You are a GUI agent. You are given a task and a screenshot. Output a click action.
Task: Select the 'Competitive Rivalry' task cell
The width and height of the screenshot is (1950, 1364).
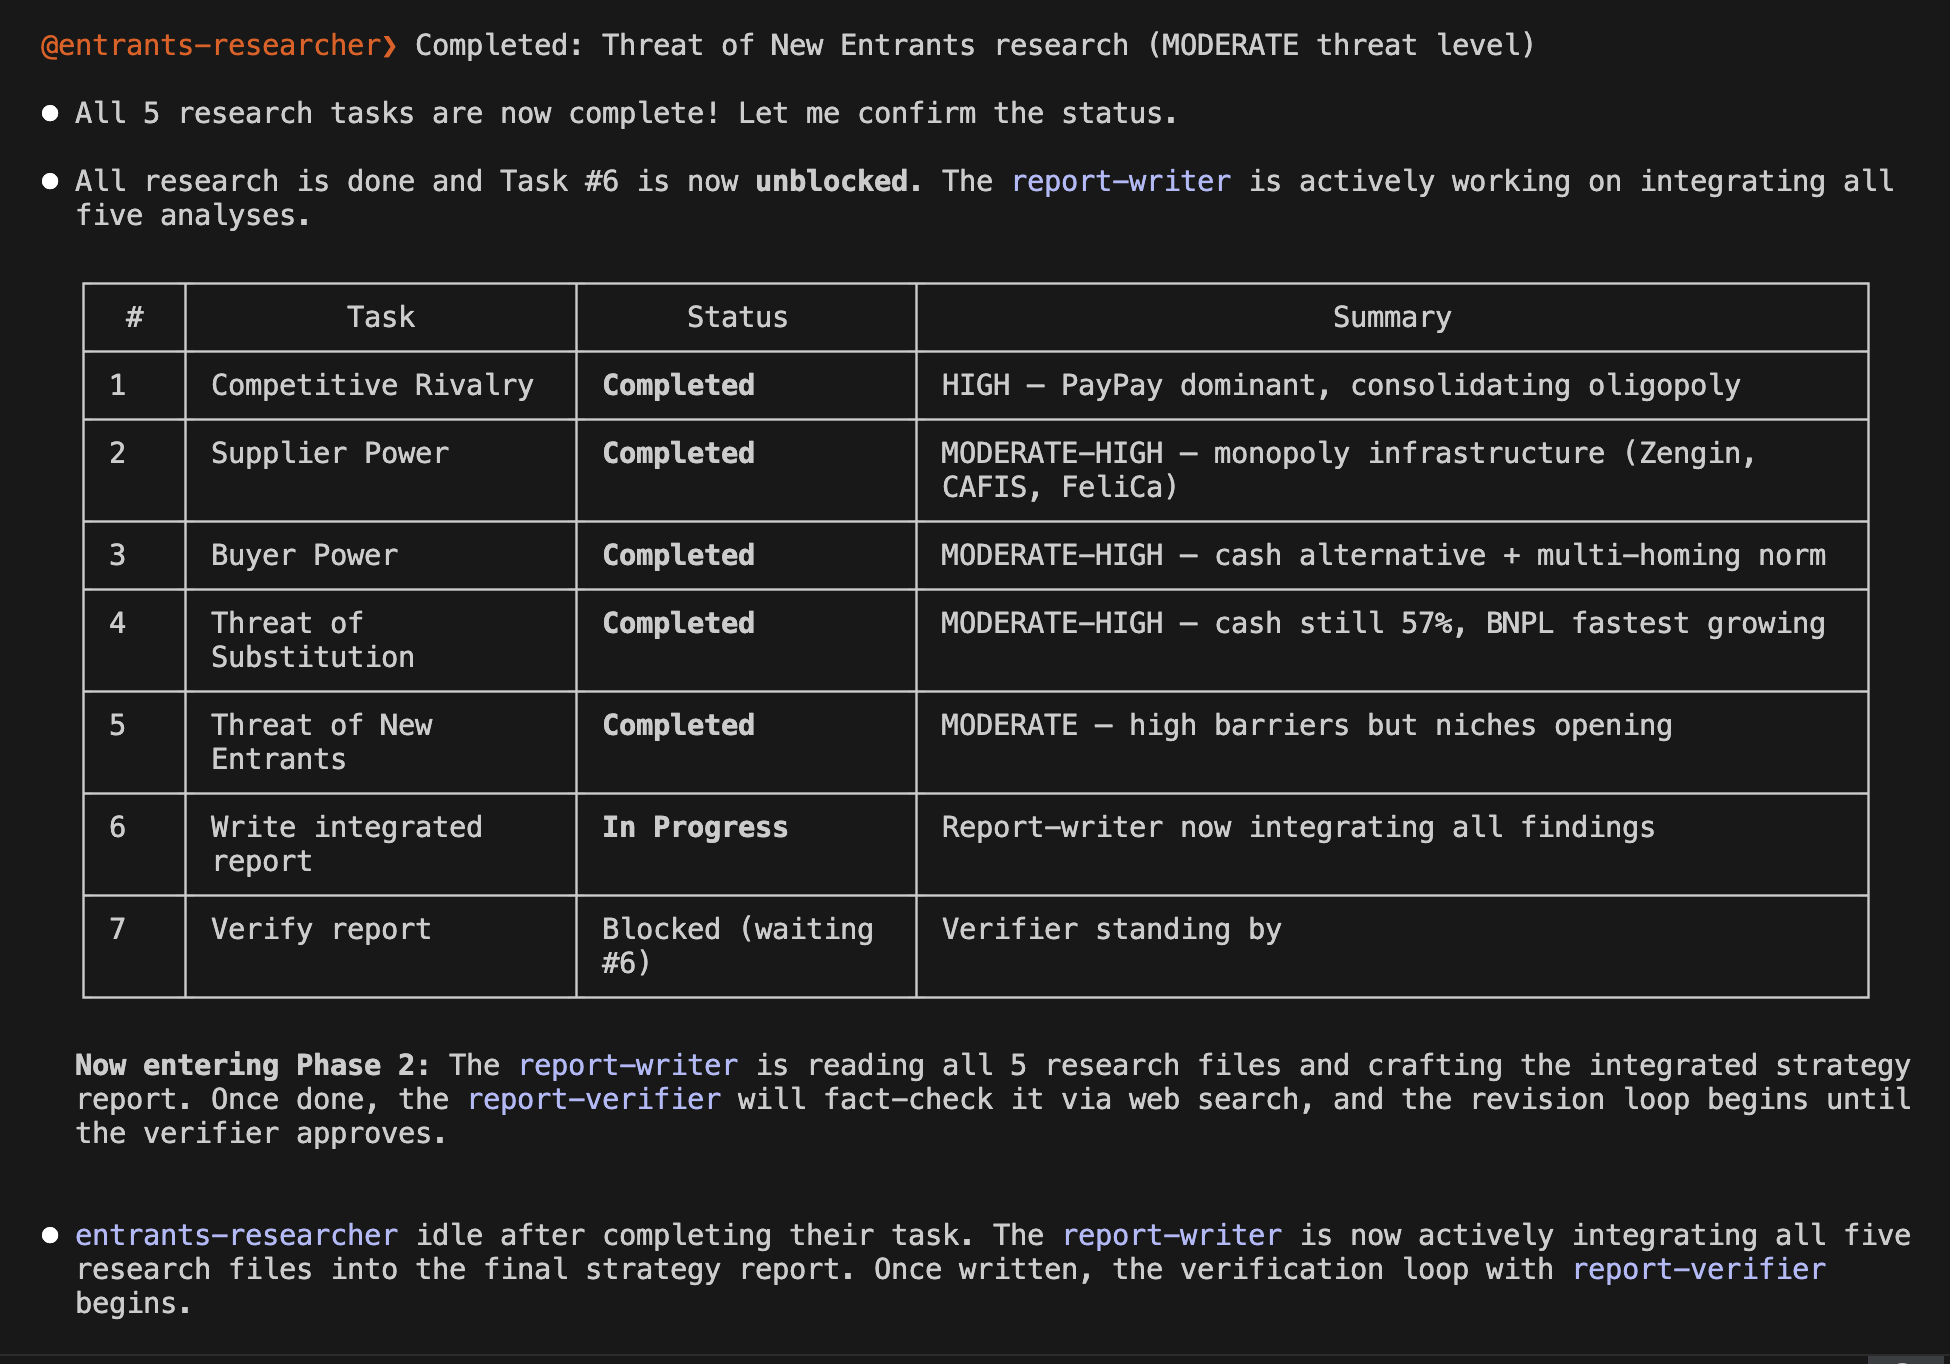pyautogui.click(x=372, y=386)
